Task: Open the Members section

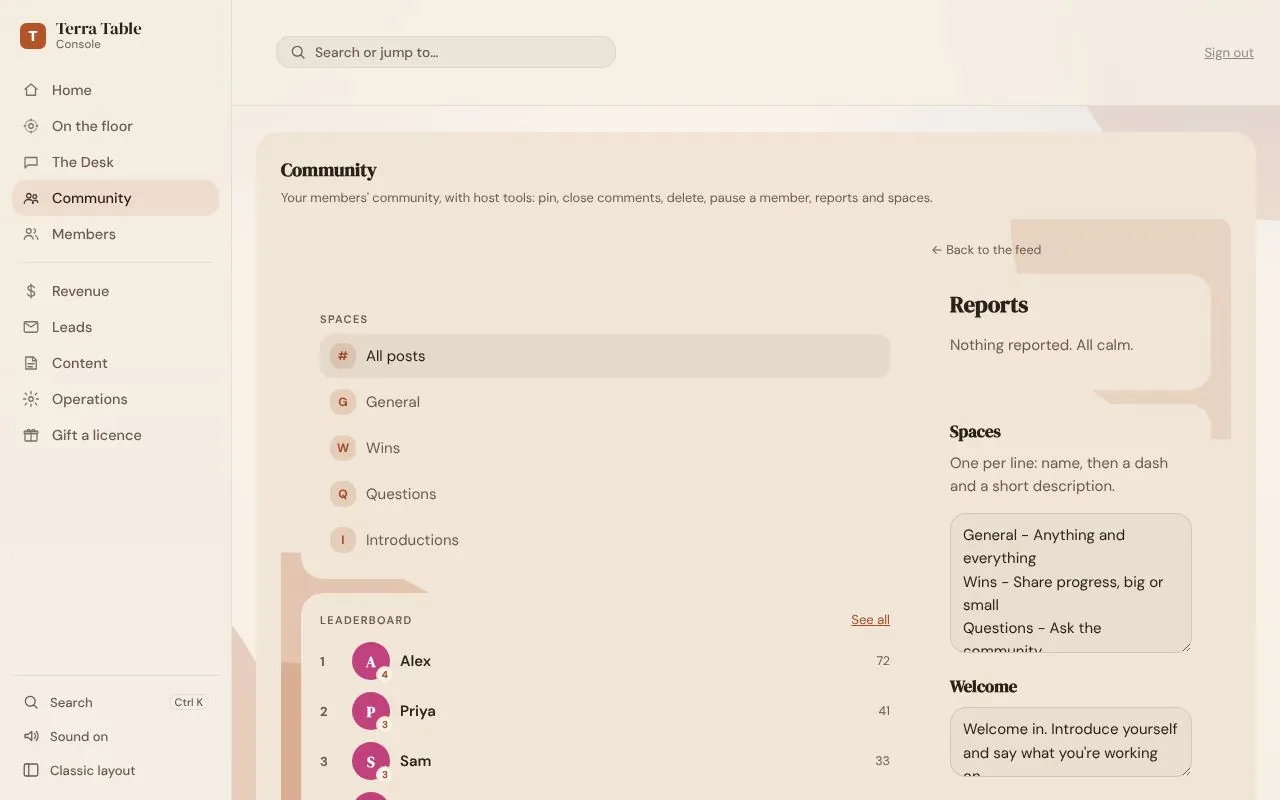Action: (x=115, y=234)
